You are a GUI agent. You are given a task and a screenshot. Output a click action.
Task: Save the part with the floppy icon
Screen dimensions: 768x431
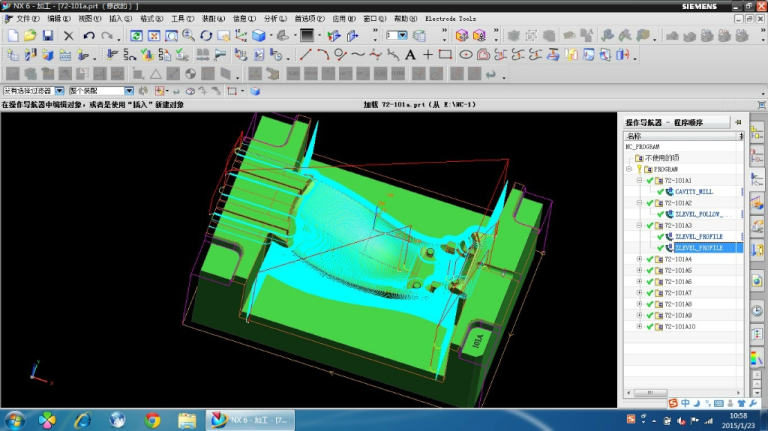(x=48, y=36)
